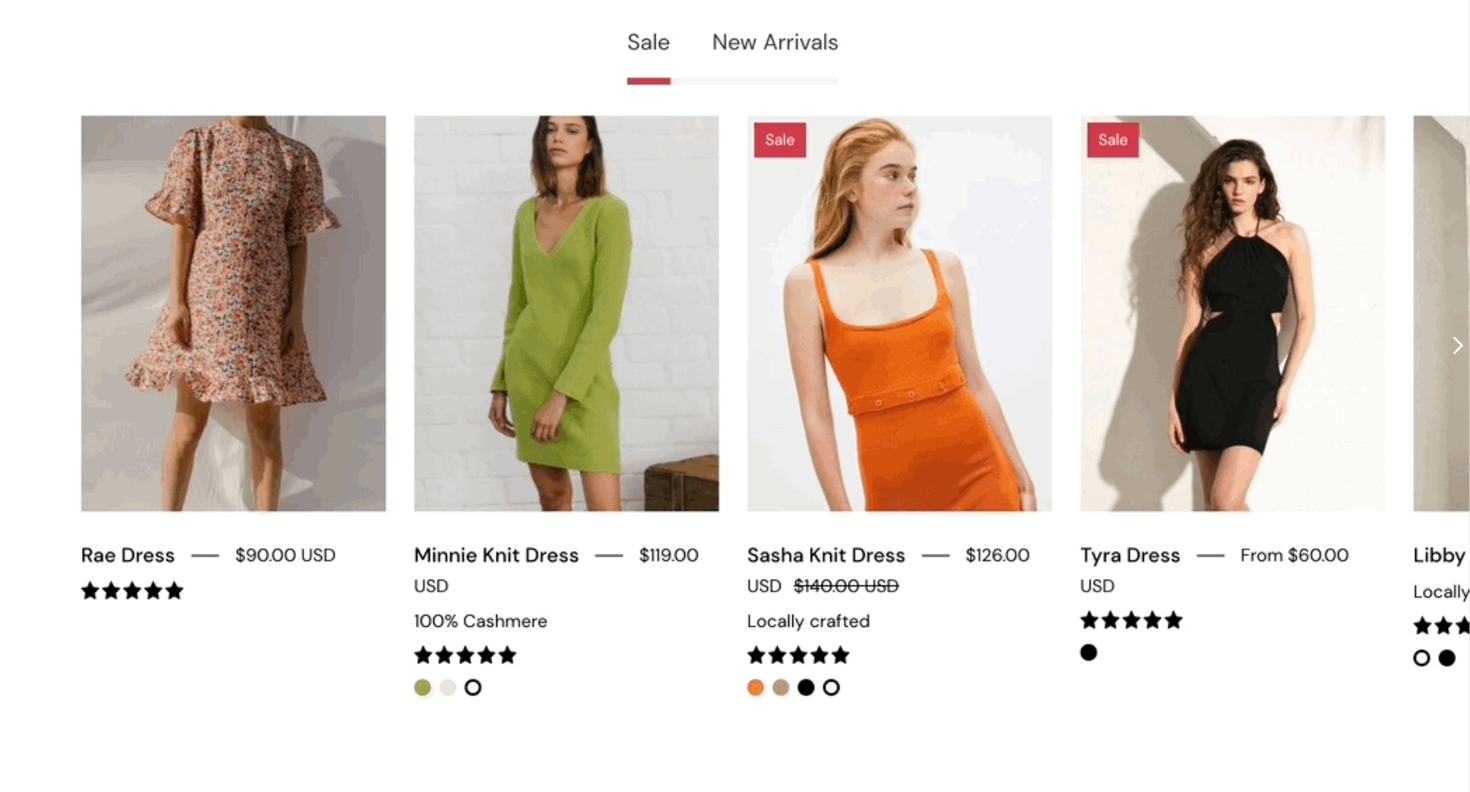1470x792 pixels.
Task: Choose the cream swatch for Minnie Knit Dress
Action: 448,688
